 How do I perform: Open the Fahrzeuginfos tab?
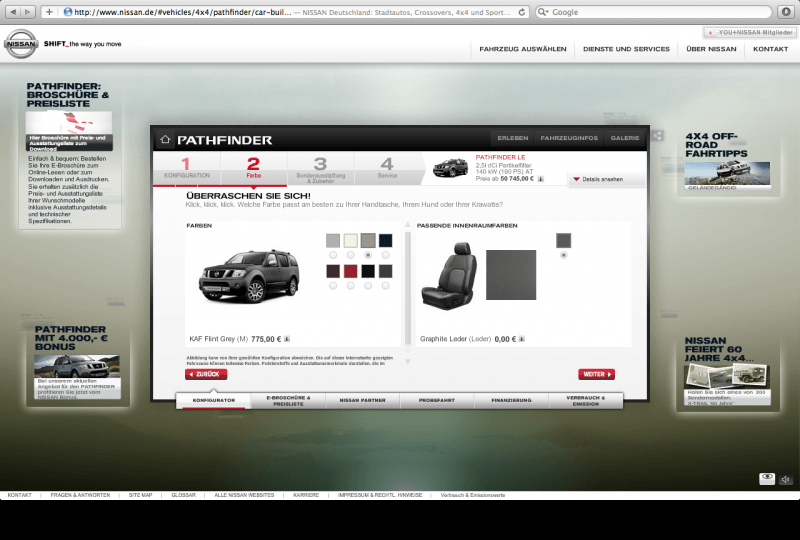(x=569, y=138)
